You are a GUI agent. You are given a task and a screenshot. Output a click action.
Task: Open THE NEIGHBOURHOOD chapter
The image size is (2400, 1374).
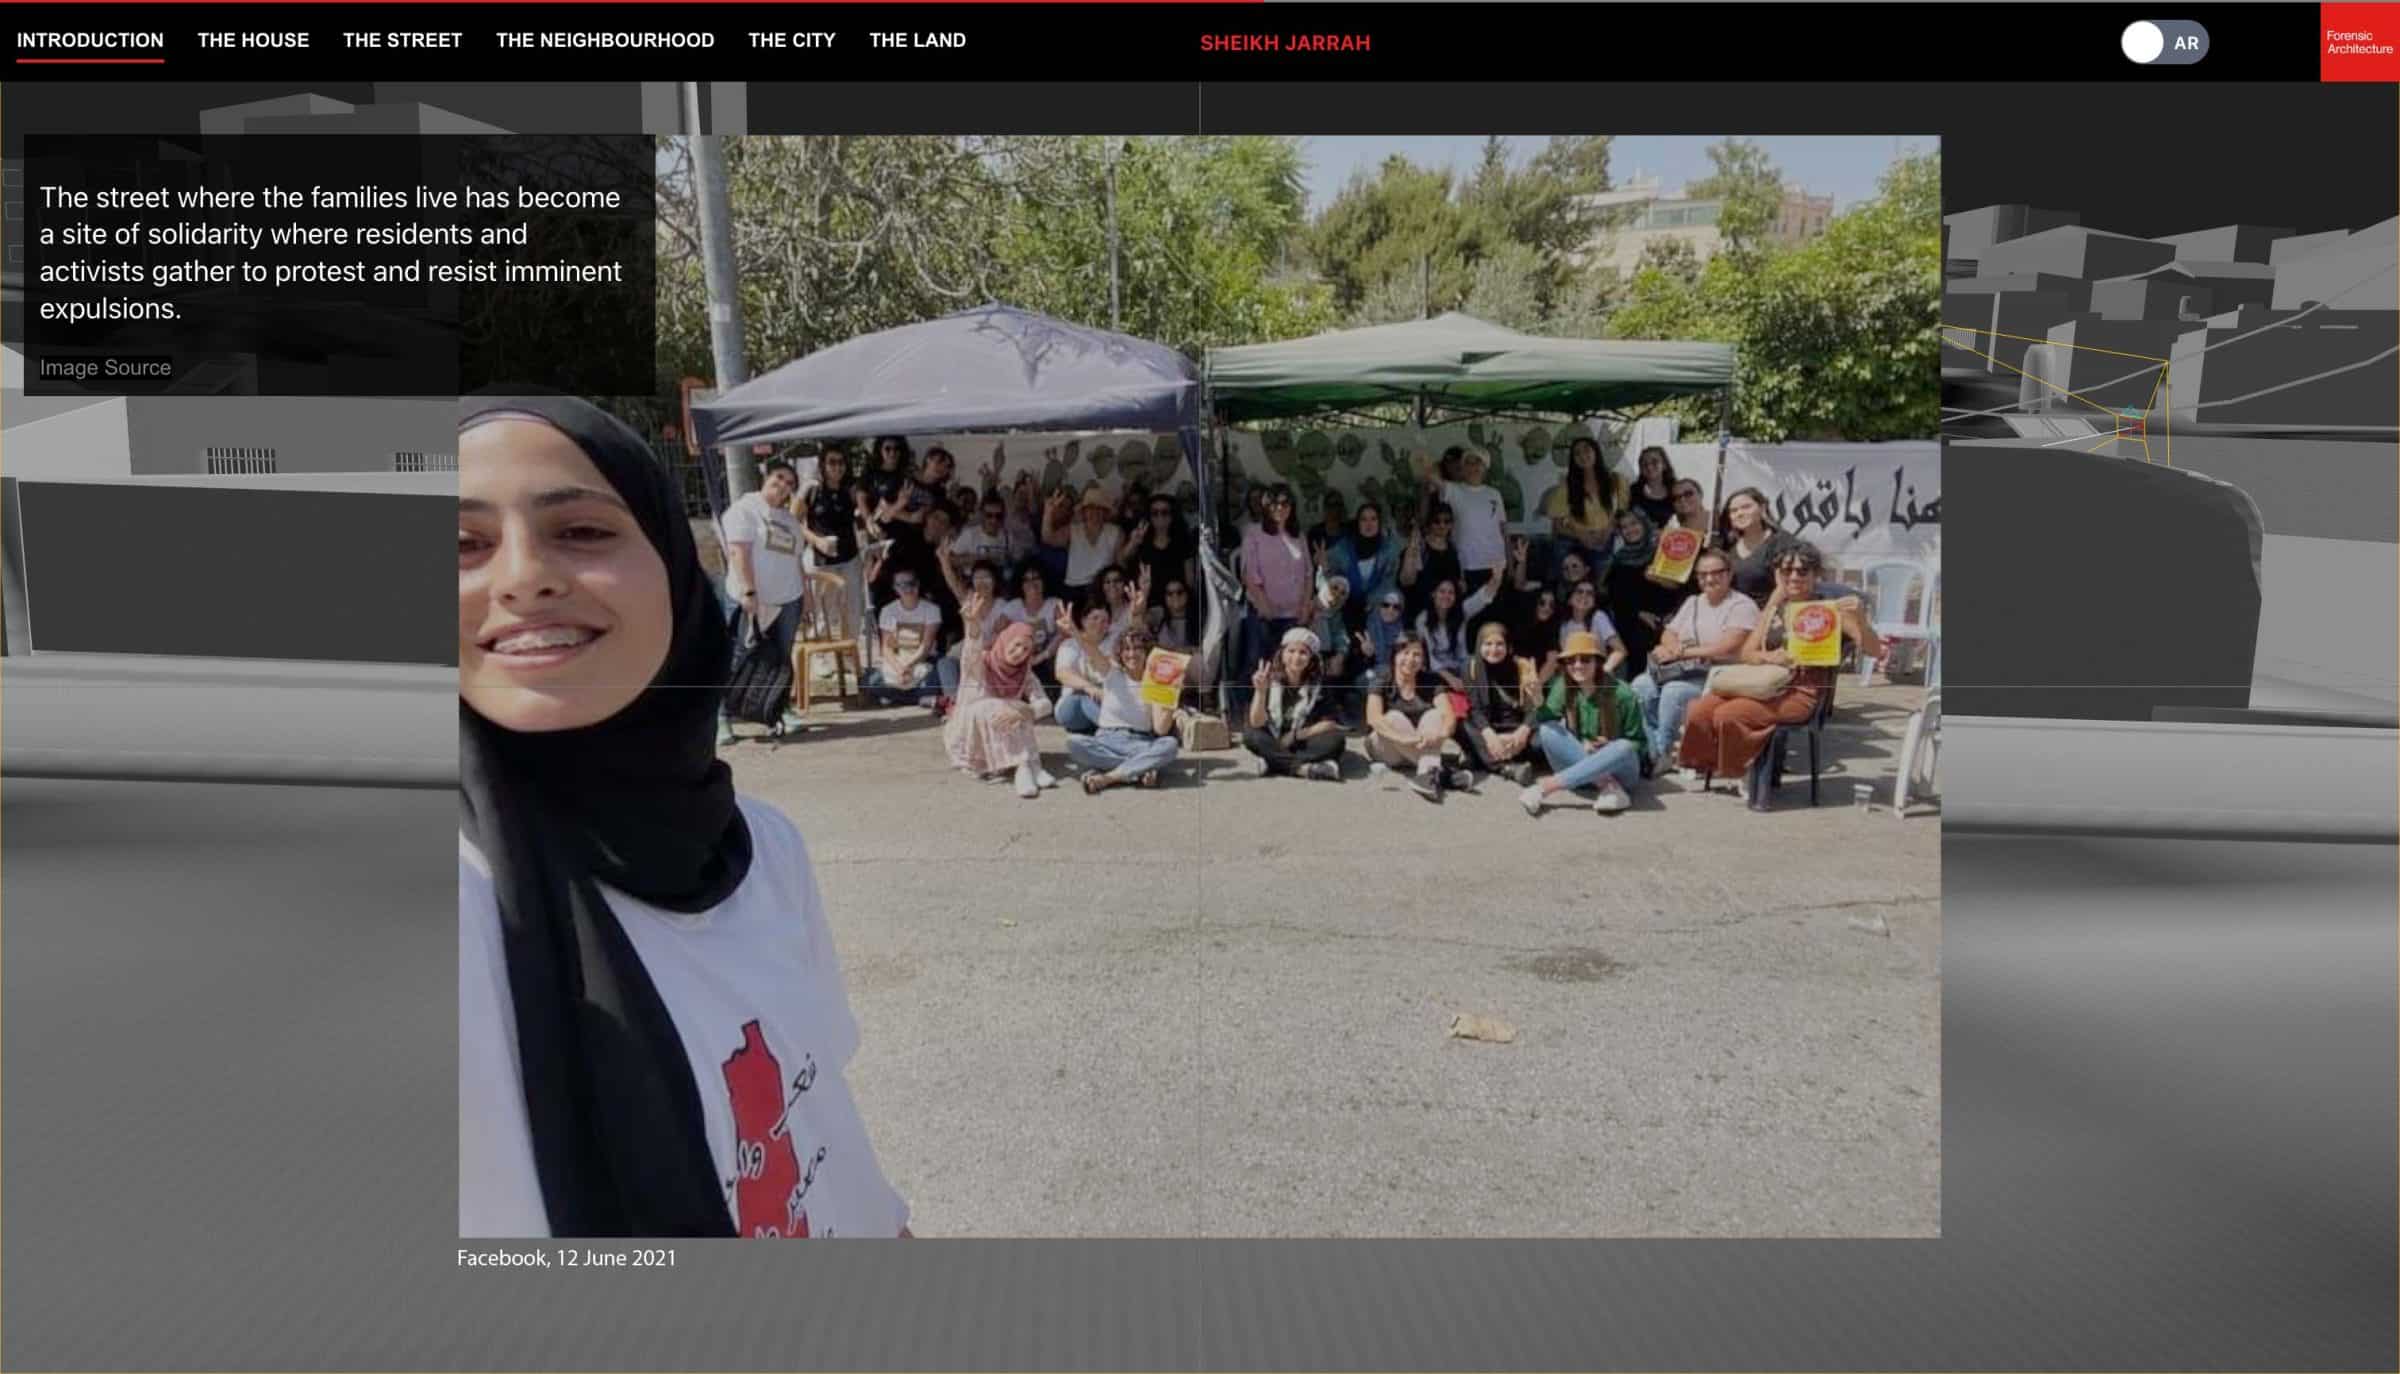tap(604, 40)
